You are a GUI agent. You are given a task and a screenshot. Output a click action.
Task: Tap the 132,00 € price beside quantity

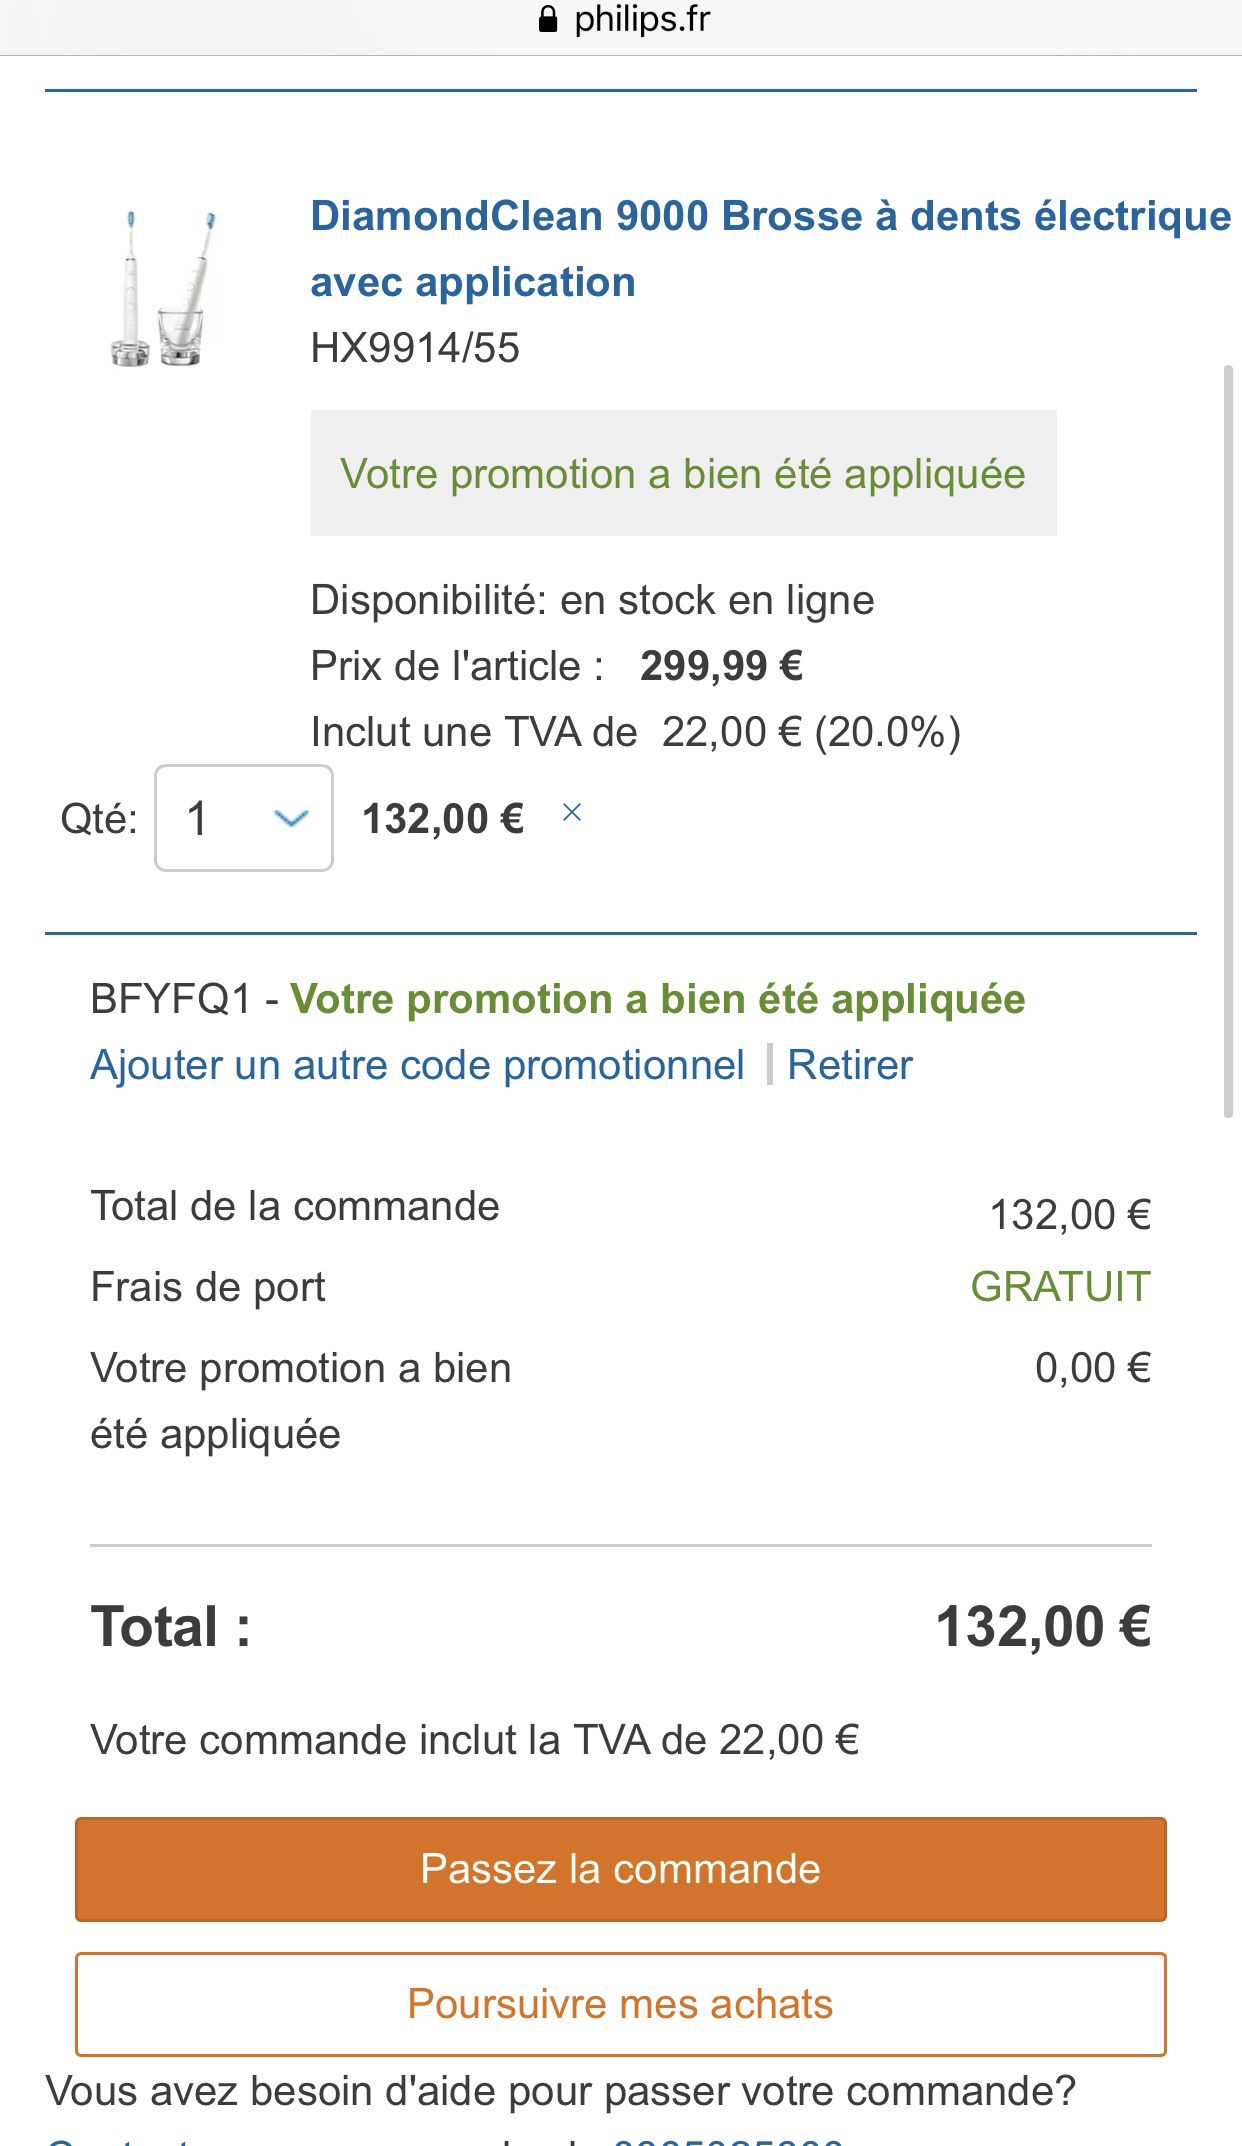tap(443, 819)
